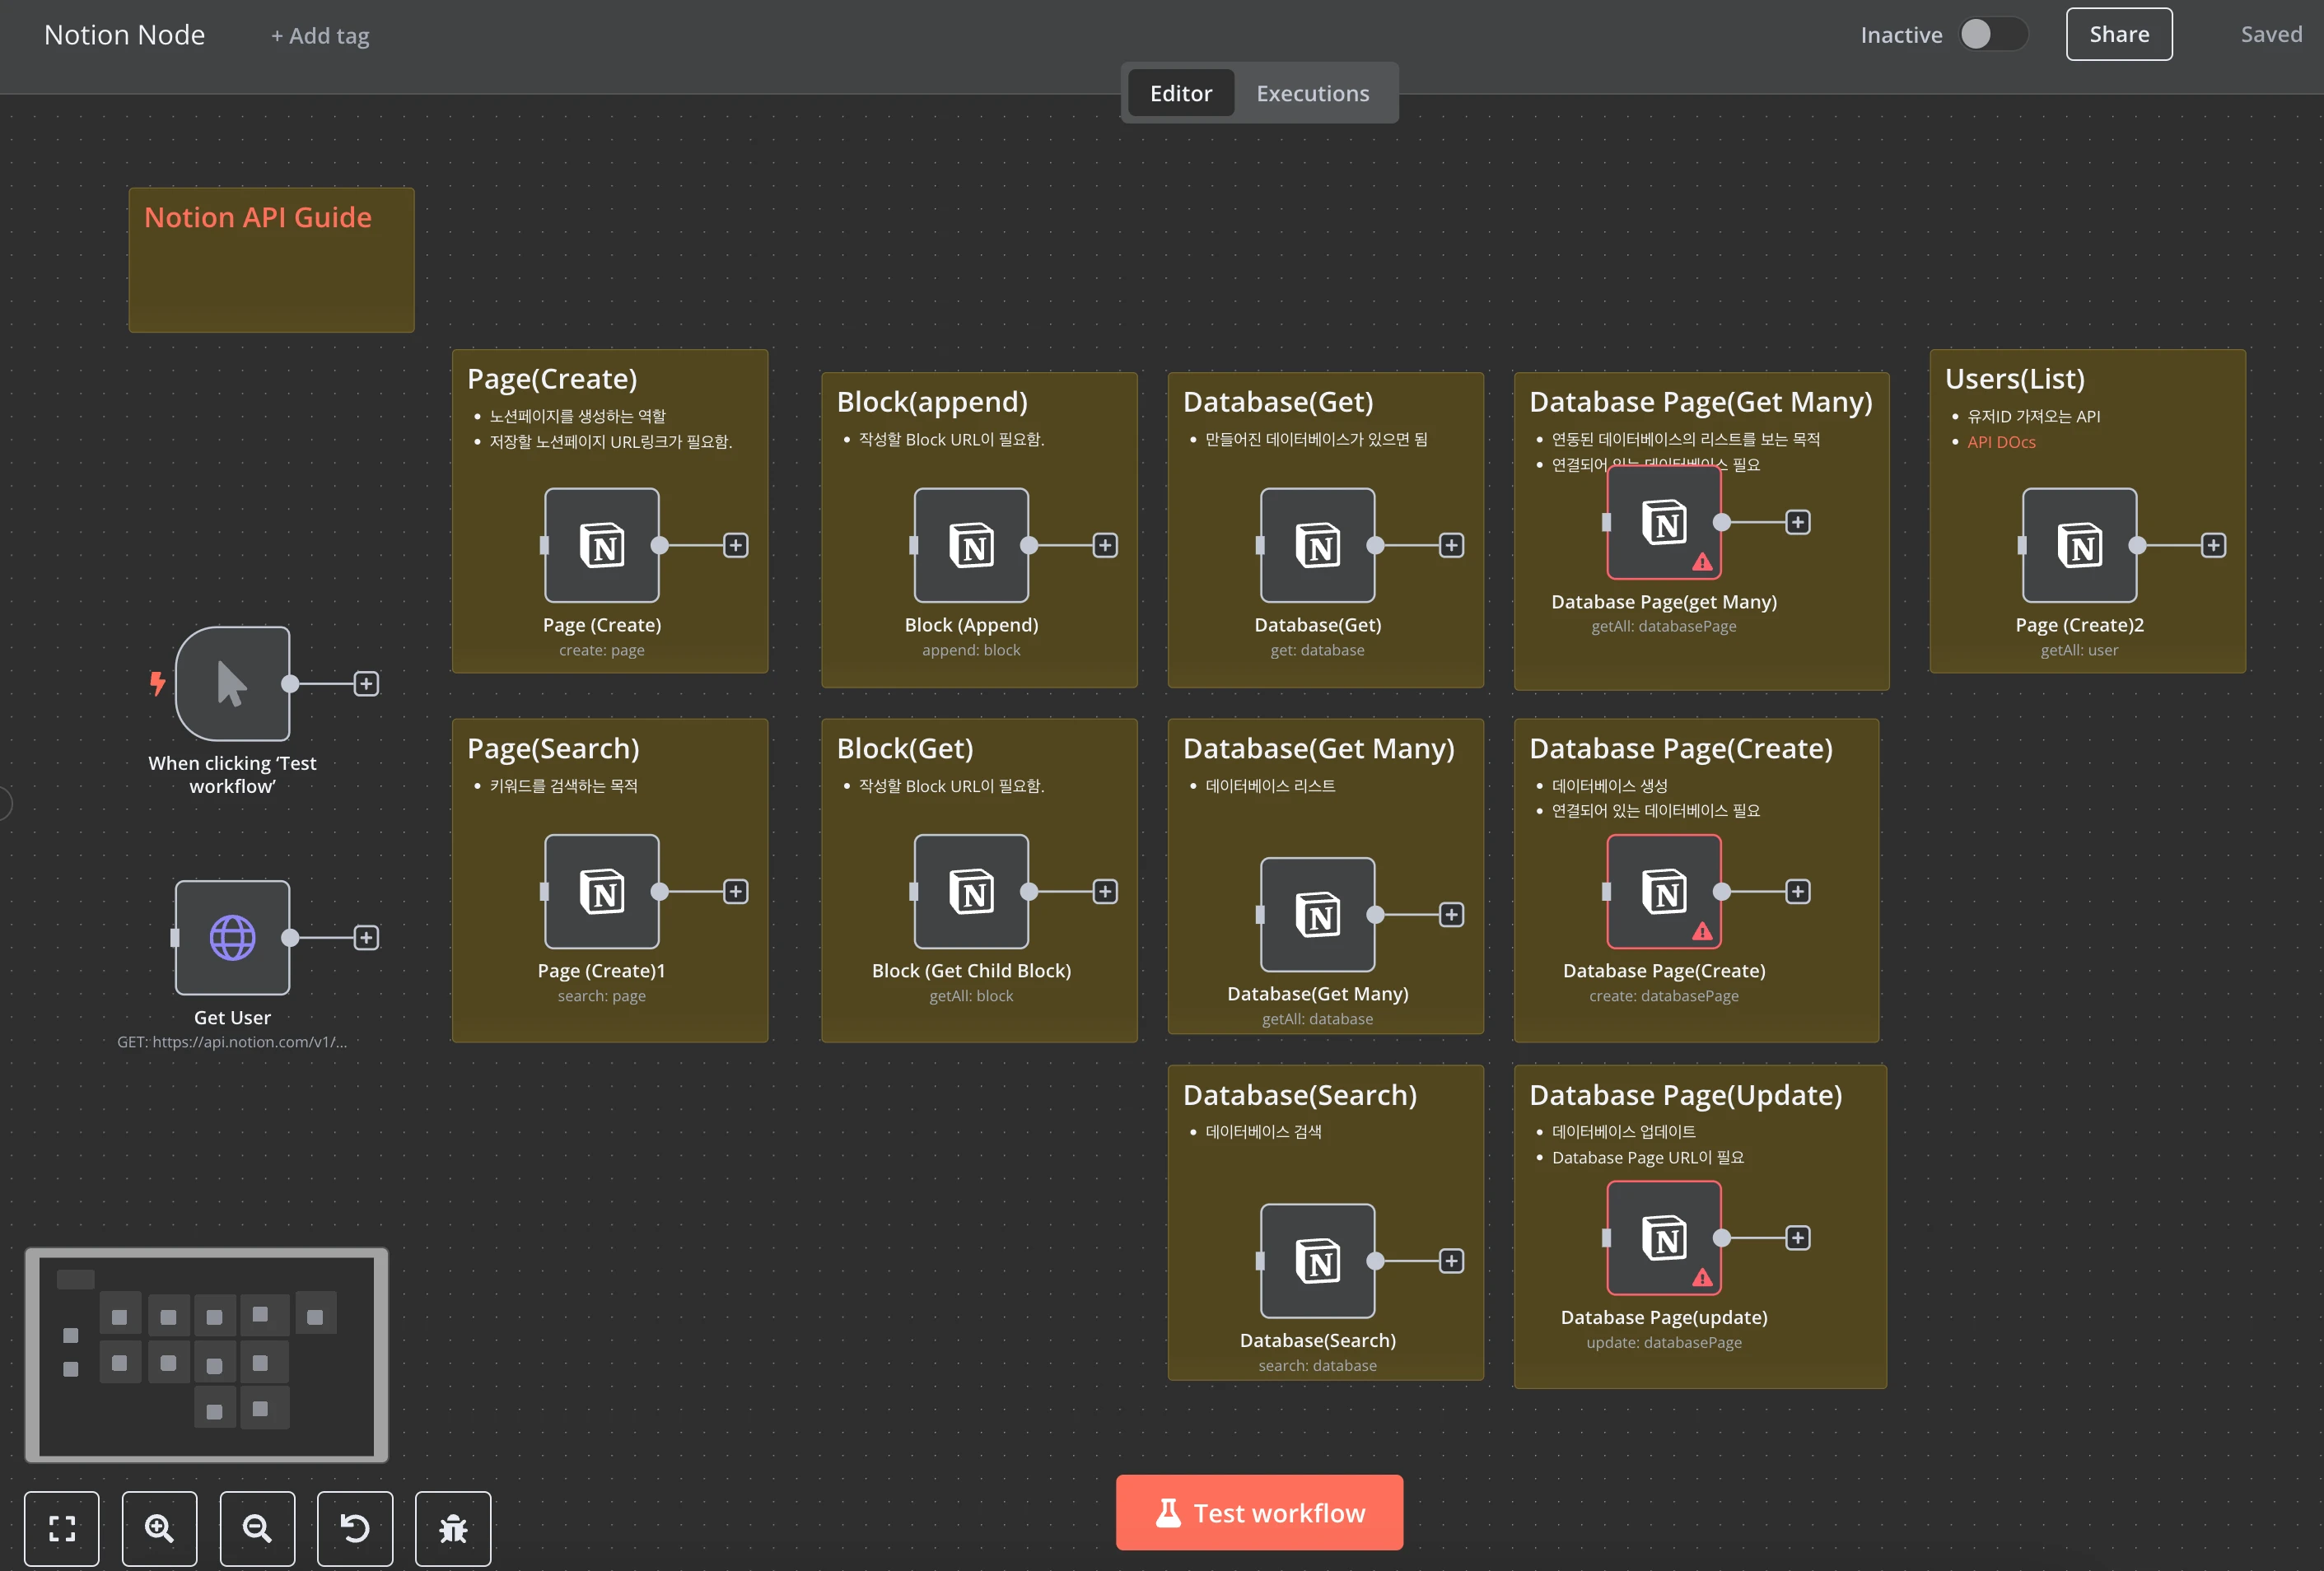Select the Page(Search) sticky note title
2324x1571 pixels.
[553, 748]
